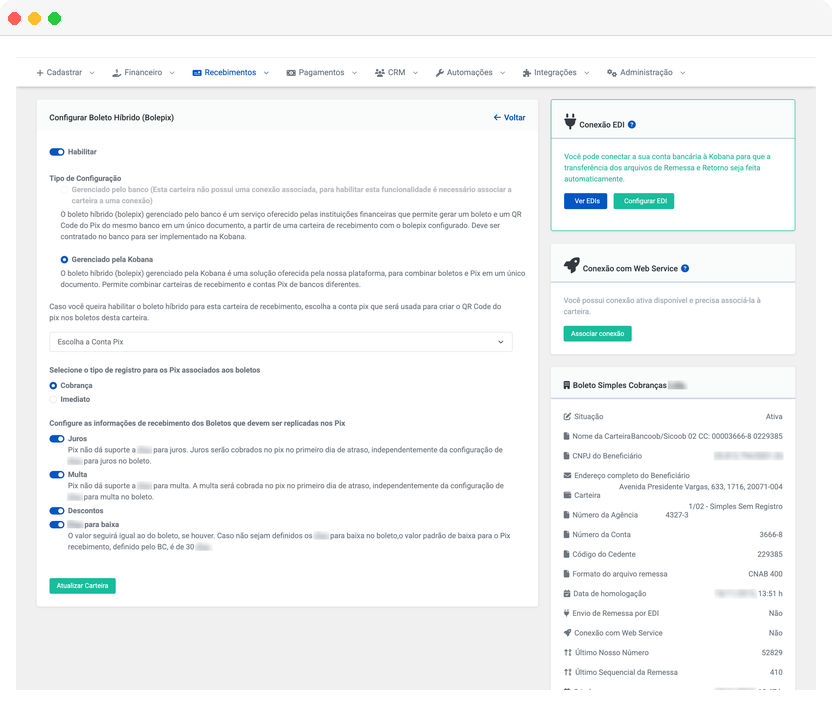Click the Voltar link

click(x=508, y=117)
